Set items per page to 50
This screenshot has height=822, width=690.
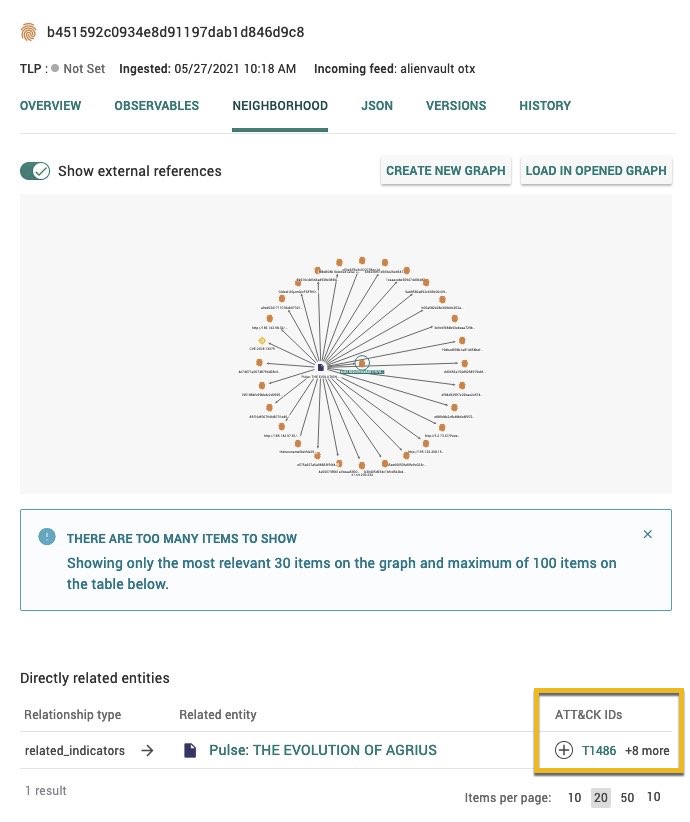point(628,797)
